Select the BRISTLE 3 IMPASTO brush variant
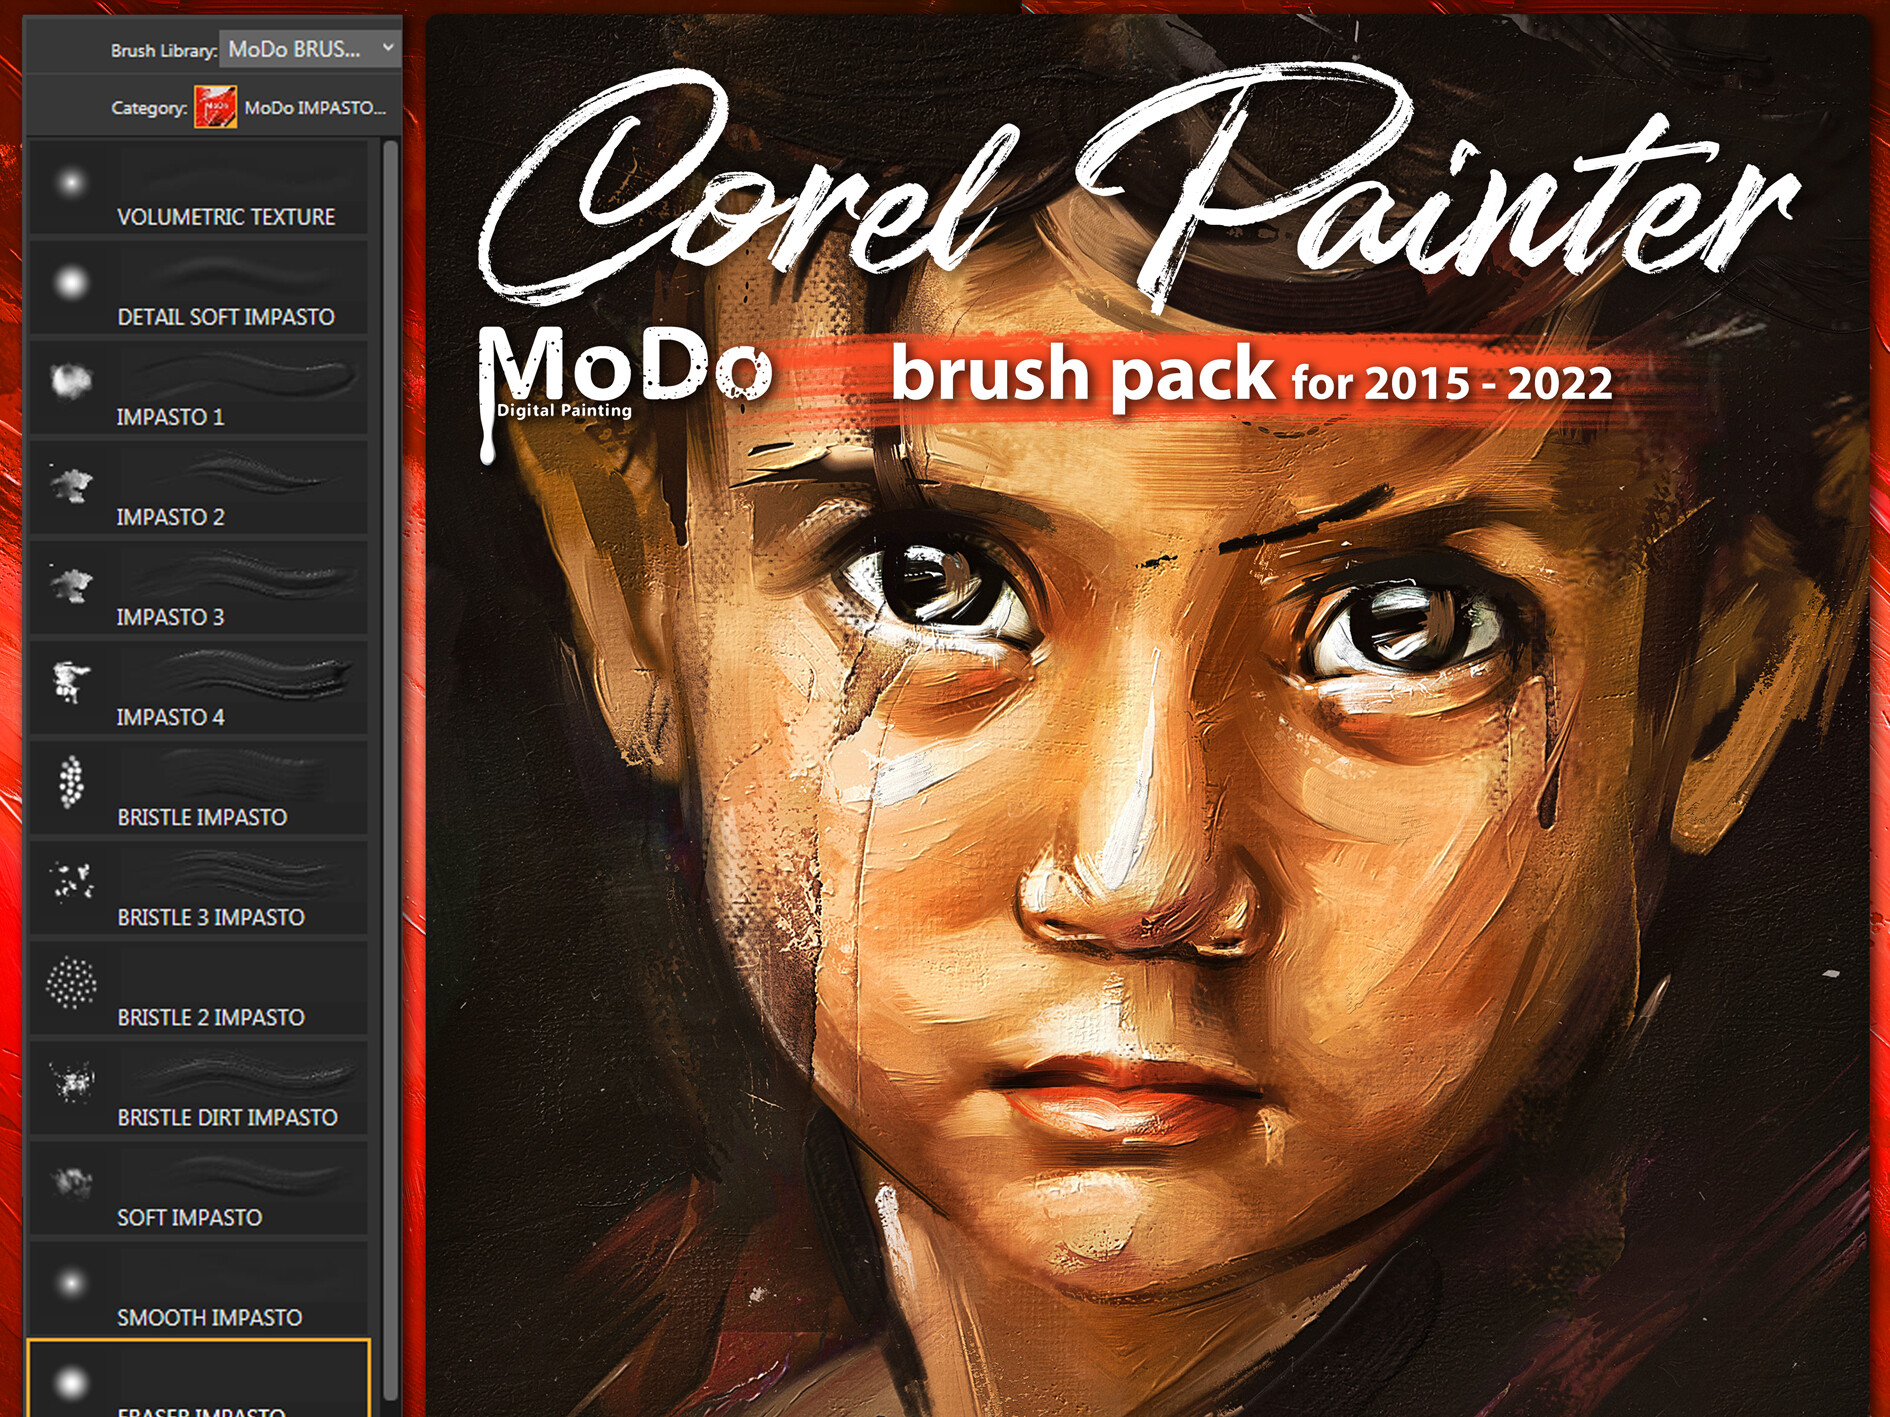The image size is (1890, 1417). tap(198, 888)
